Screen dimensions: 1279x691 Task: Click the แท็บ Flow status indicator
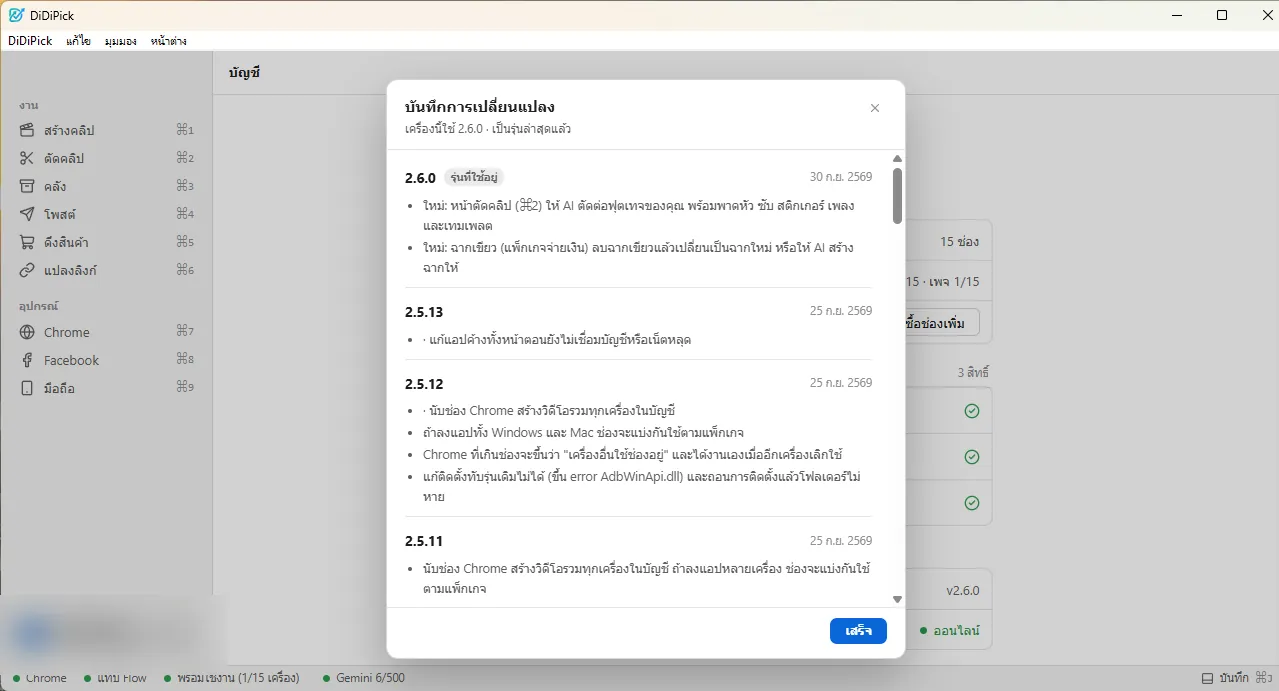point(115,678)
